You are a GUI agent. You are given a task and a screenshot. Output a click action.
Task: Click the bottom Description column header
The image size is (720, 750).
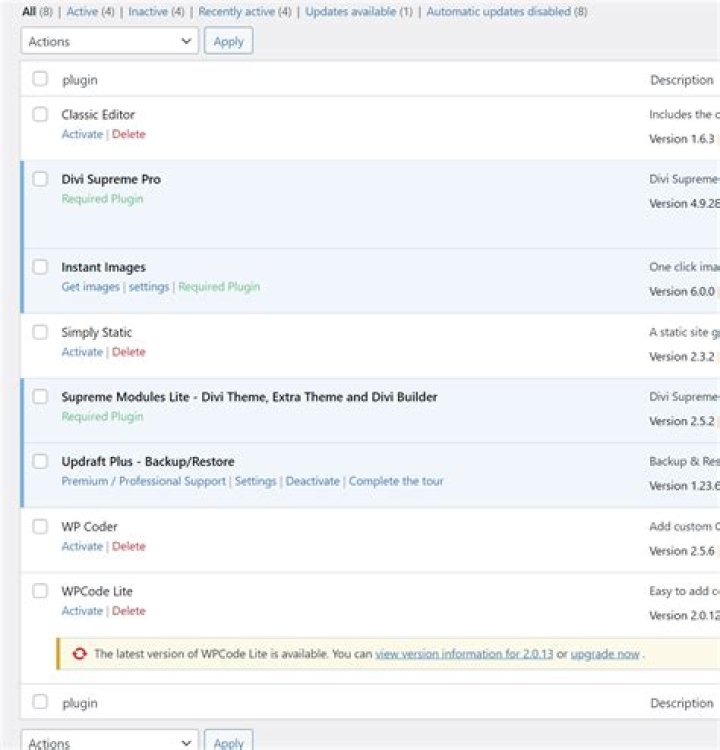click(x=682, y=703)
